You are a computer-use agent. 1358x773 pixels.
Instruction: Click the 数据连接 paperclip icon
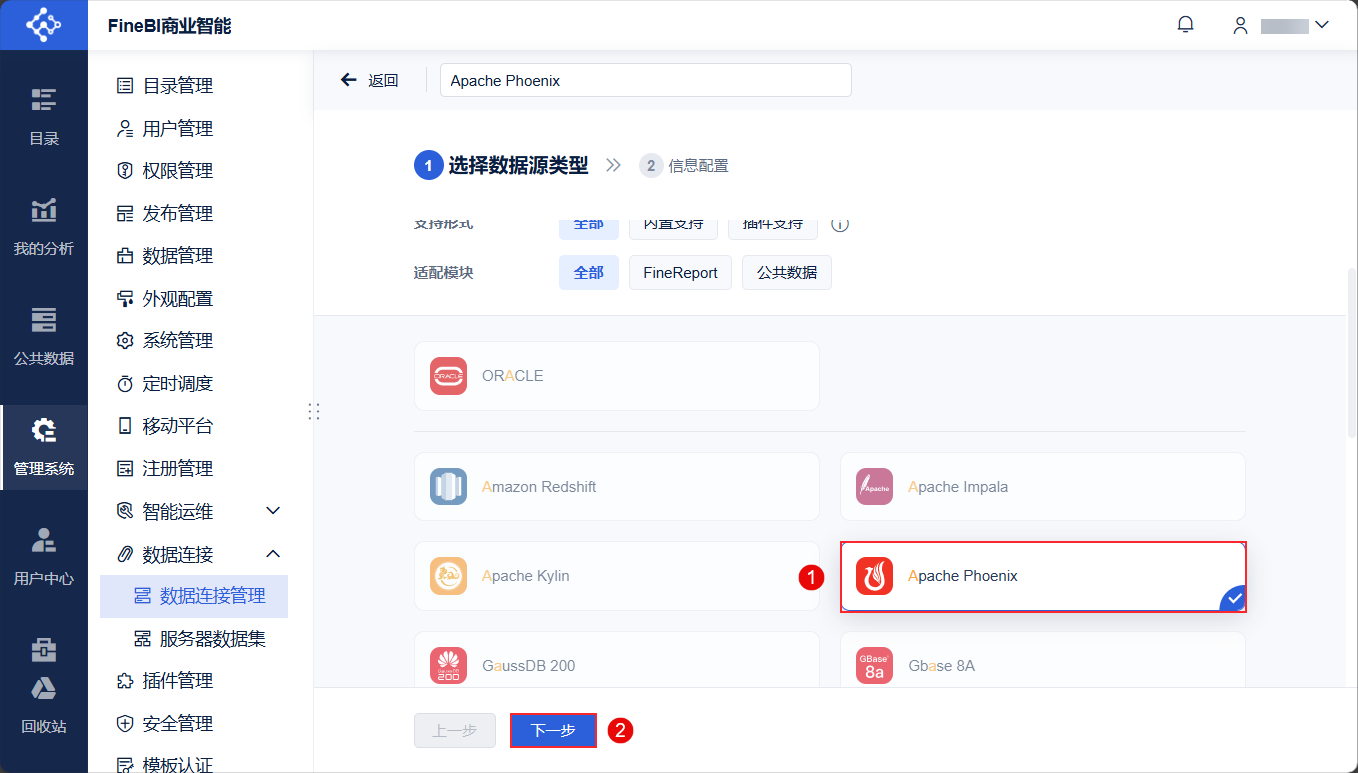point(125,554)
